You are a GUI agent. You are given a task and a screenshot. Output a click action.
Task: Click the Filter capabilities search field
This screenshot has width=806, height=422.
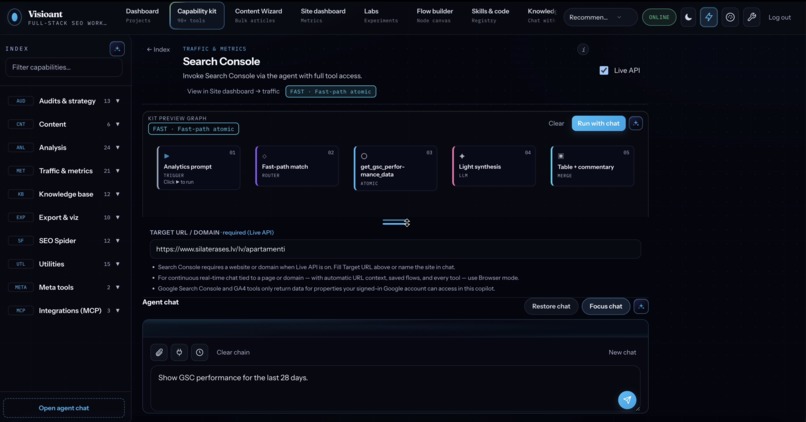point(64,67)
